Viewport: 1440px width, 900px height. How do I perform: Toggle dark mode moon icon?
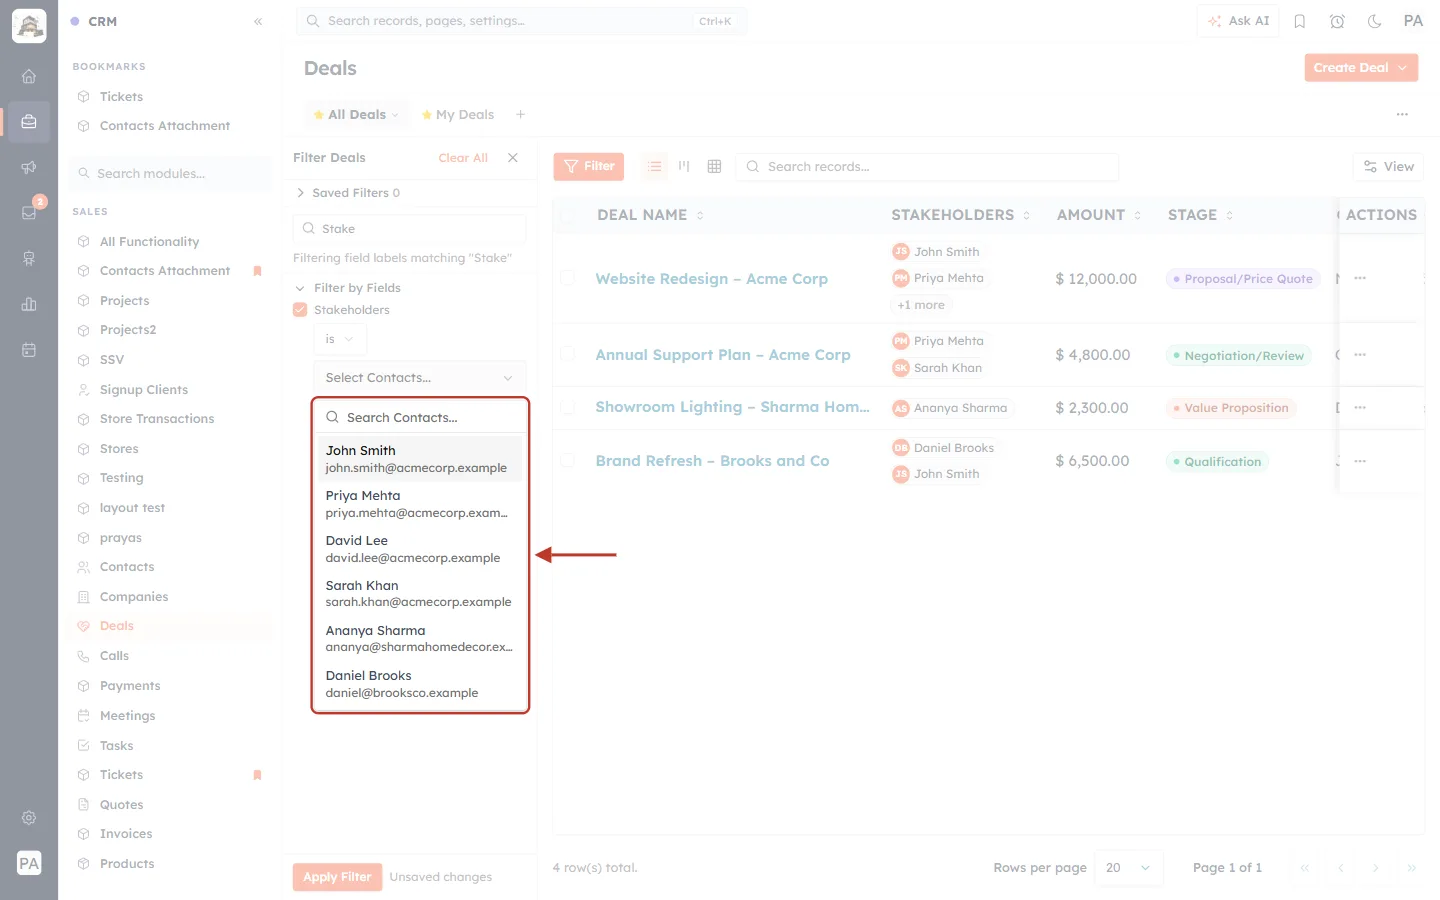click(x=1374, y=21)
